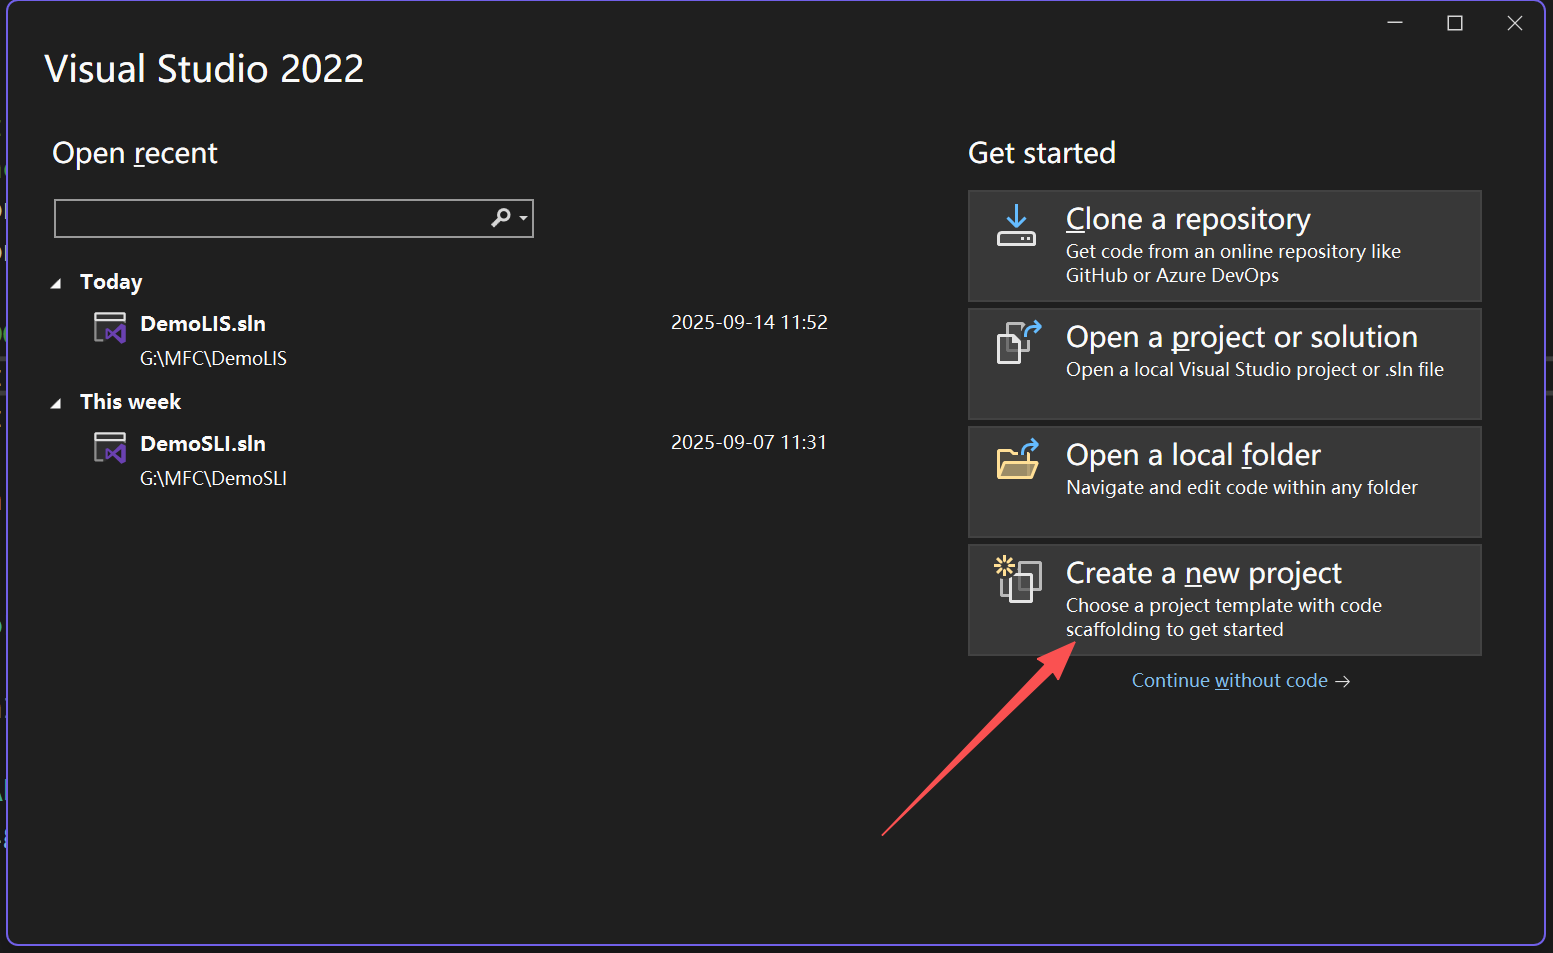Click the This week group label
Screen dimensions: 1553x953
point(130,402)
